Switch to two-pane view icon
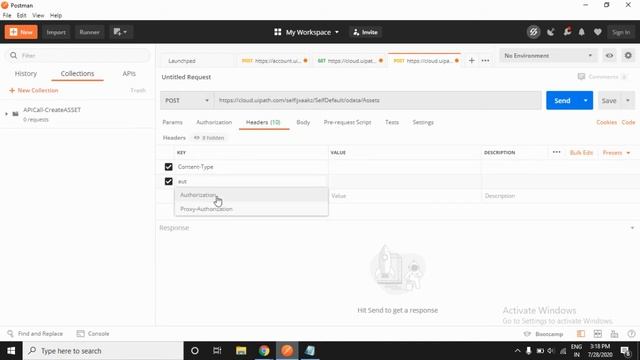 pyautogui.click(x=598, y=334)
